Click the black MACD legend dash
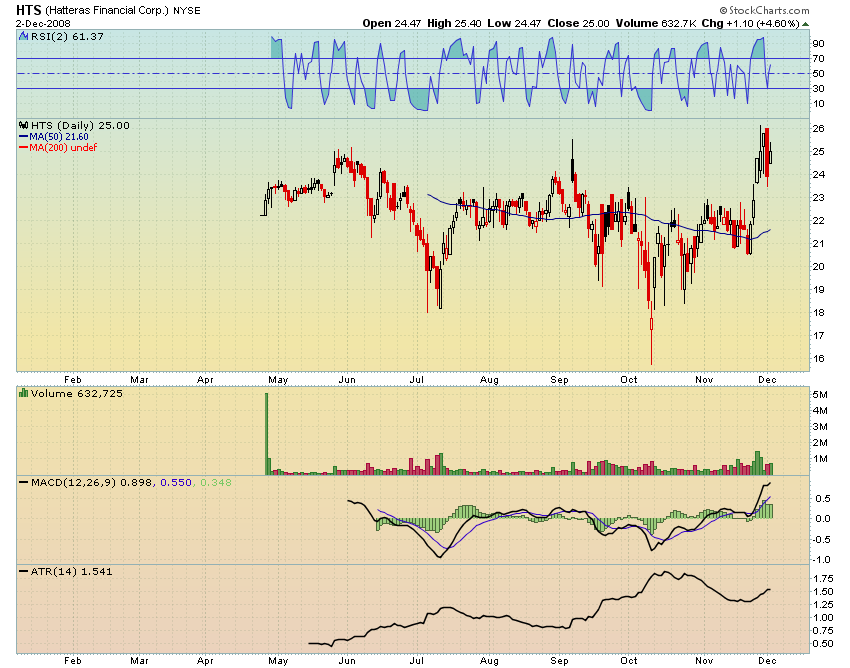 (23, 482)
